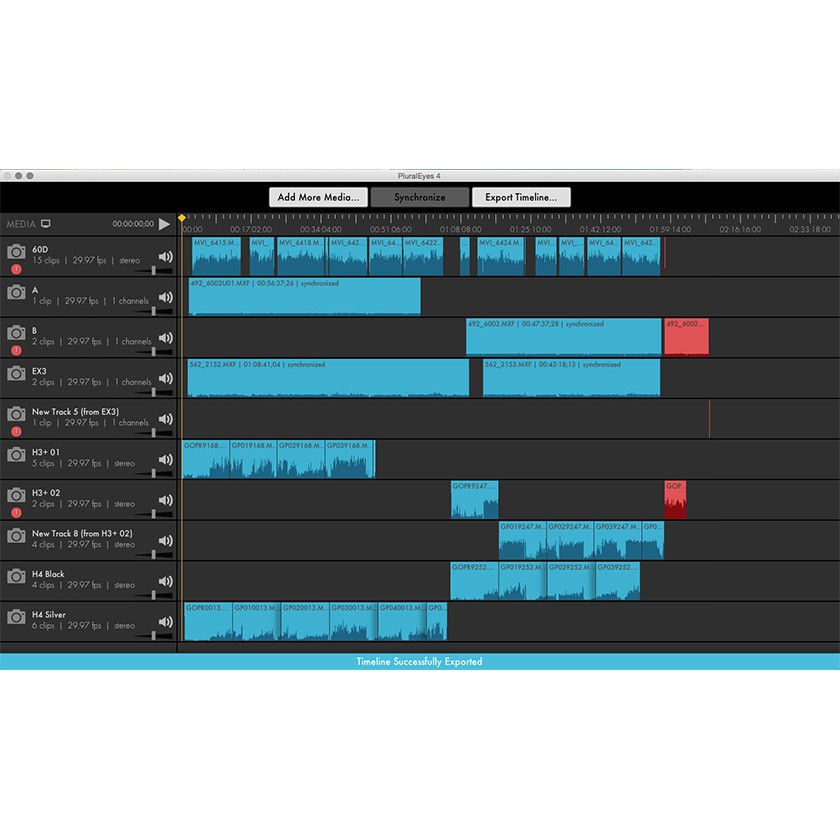
Task: Click the red warning badge on New Track 5
Action: 17,431
